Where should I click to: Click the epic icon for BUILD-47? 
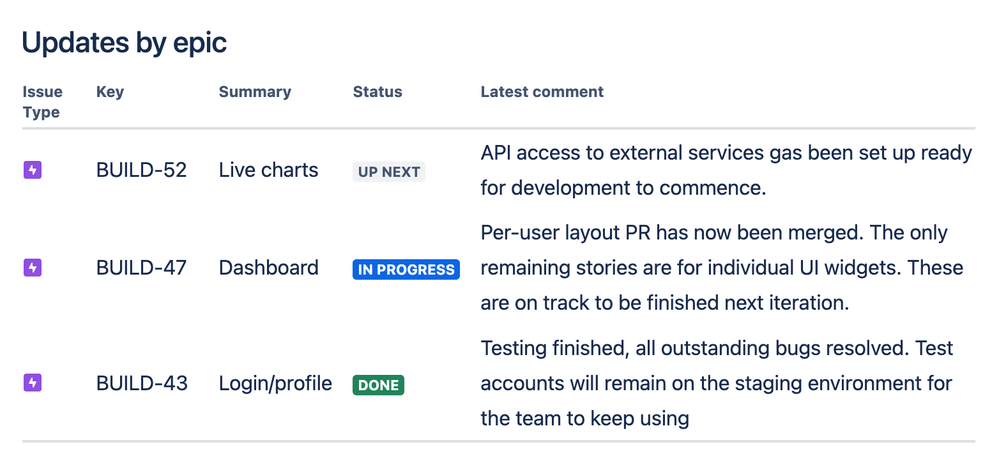(x=33, y=268)
